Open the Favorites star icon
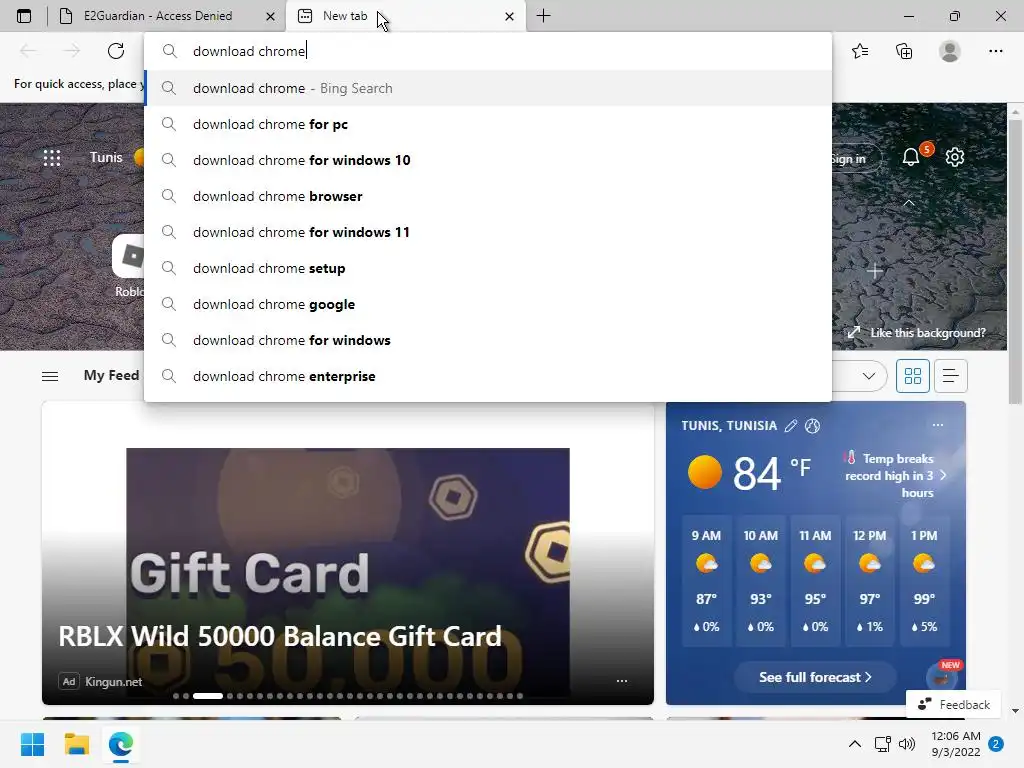 coord(860,51)
